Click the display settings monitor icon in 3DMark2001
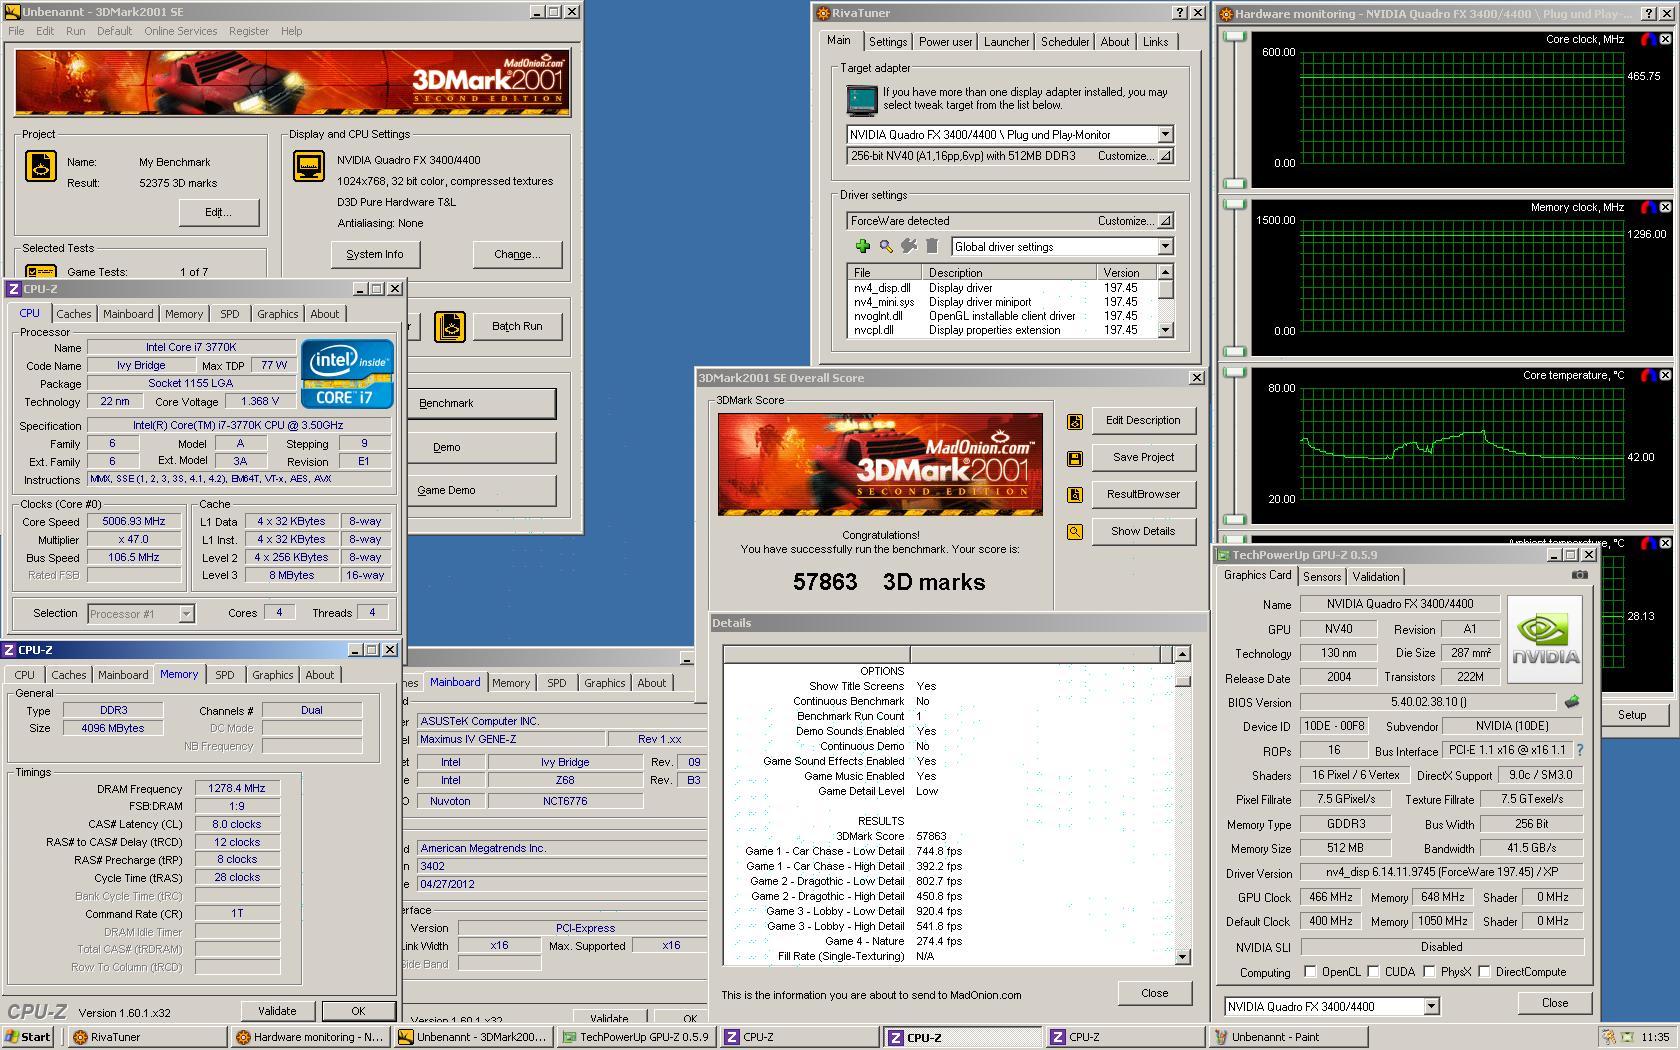 pyautogui.click(x=309, y=166)
